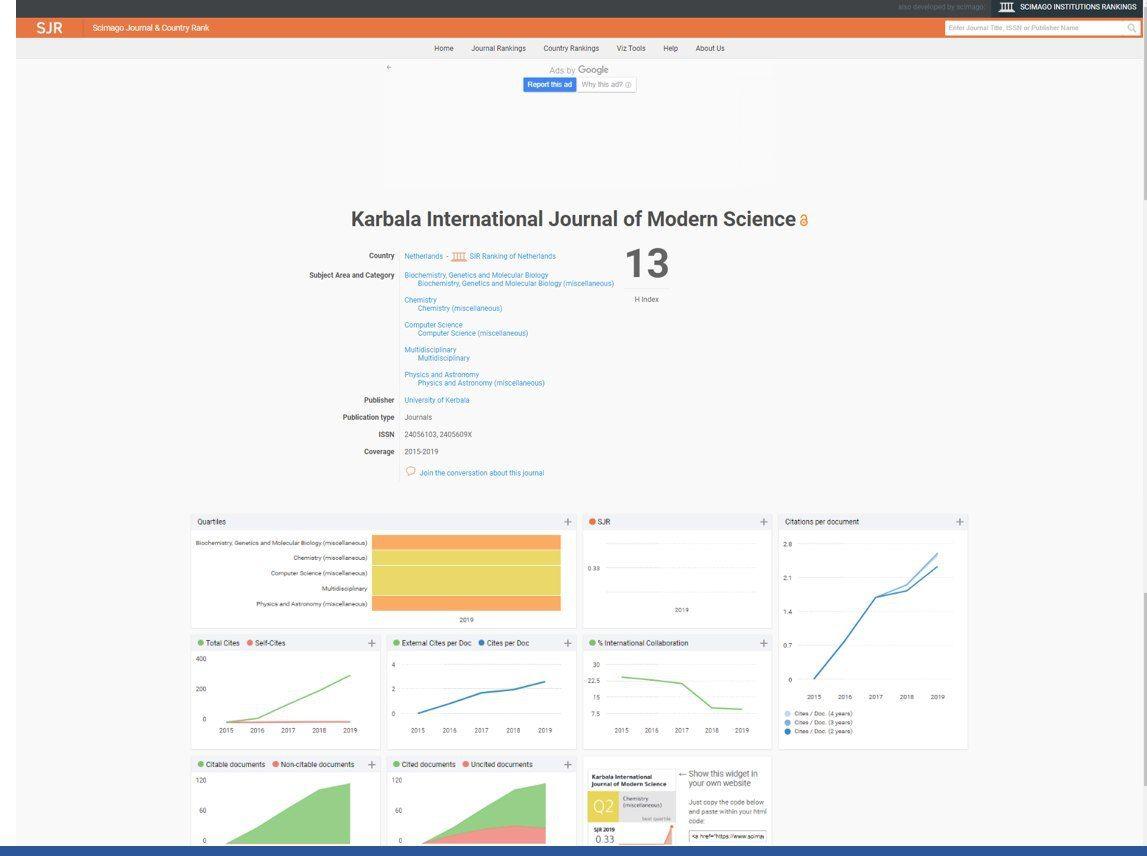
Task: Expand the Cited documents chart panel
Action: point(568,765)
